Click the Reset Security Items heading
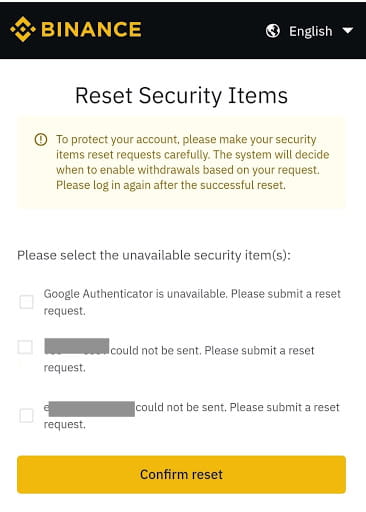 [x=181, y=96]
